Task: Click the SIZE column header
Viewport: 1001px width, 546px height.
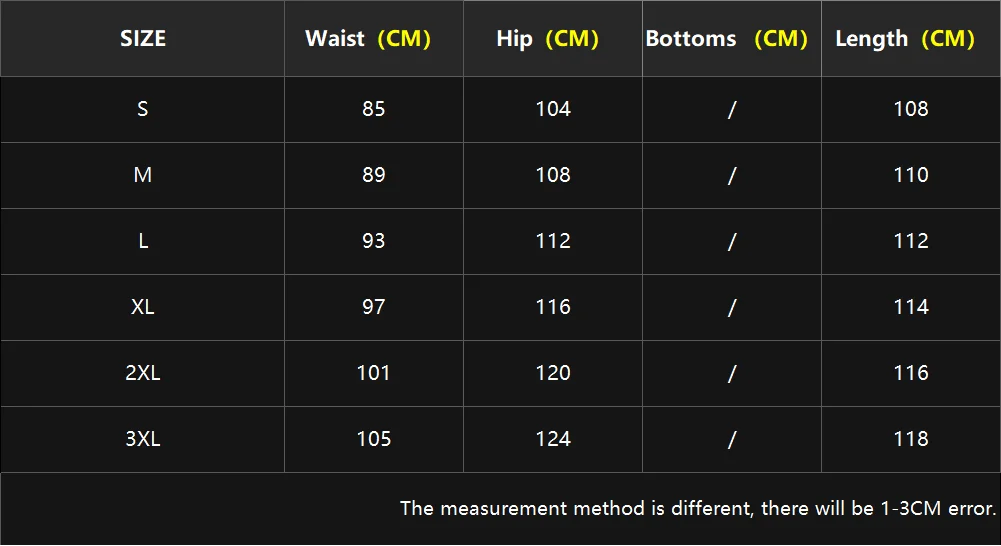Action: [x=143, y=39]
